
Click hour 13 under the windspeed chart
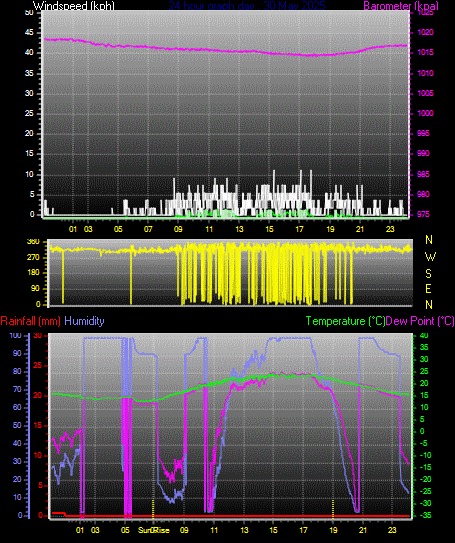[x=239, y=229]
